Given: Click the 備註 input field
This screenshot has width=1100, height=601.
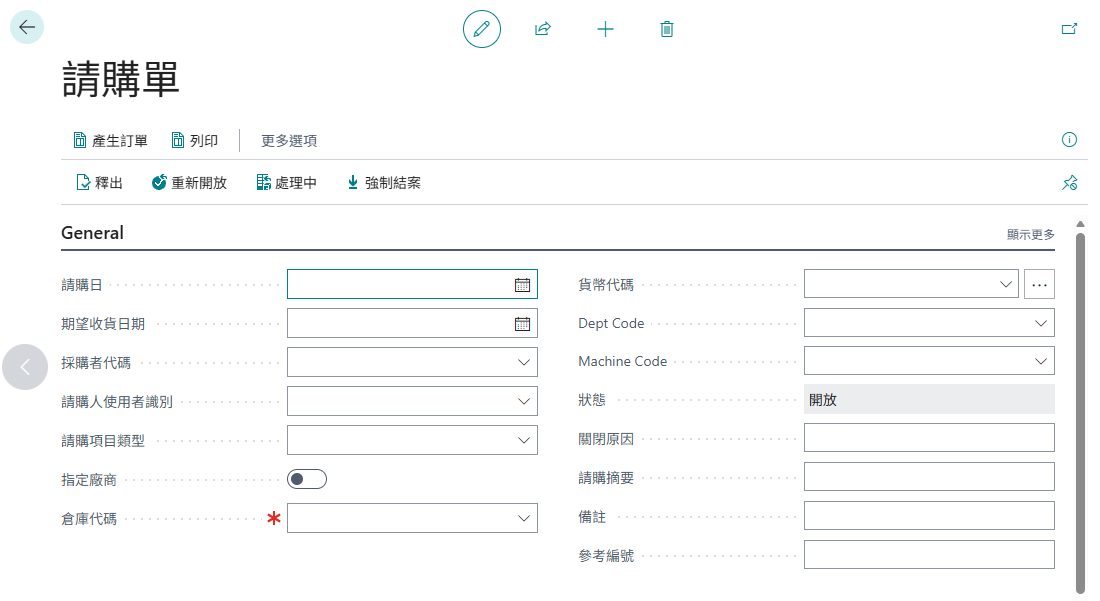Looking at the screenshot, I should 929,515.
